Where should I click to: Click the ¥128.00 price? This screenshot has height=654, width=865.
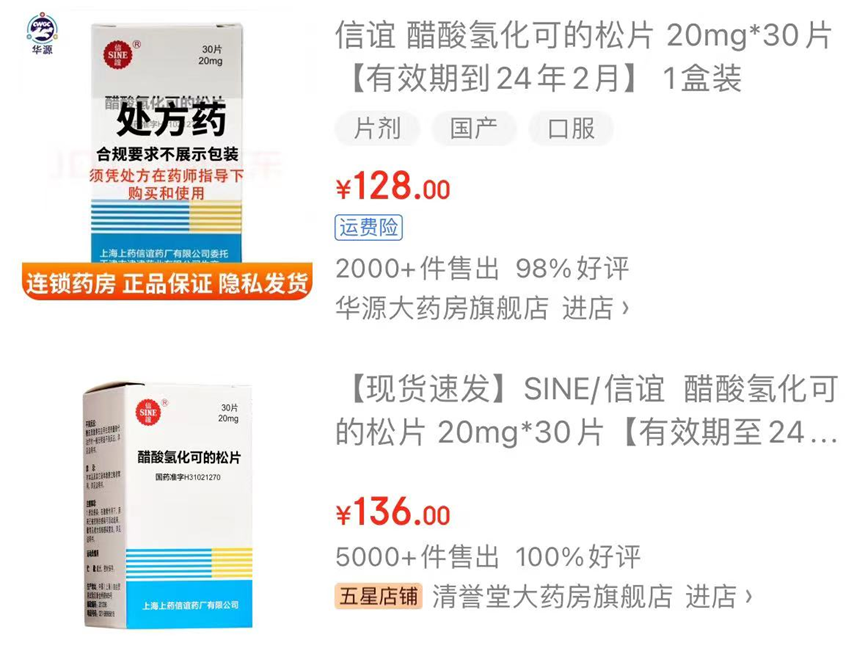[x=393, y=186]
